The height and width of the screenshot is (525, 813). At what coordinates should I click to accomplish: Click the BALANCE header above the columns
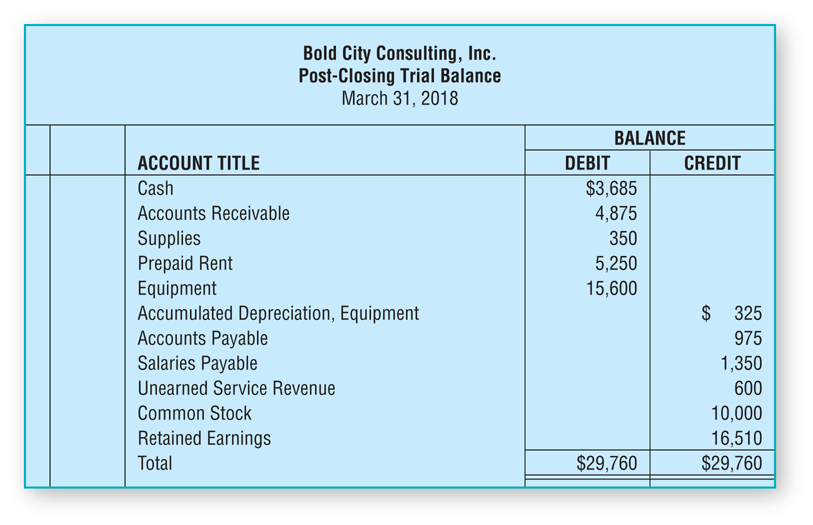click(649, 138)
